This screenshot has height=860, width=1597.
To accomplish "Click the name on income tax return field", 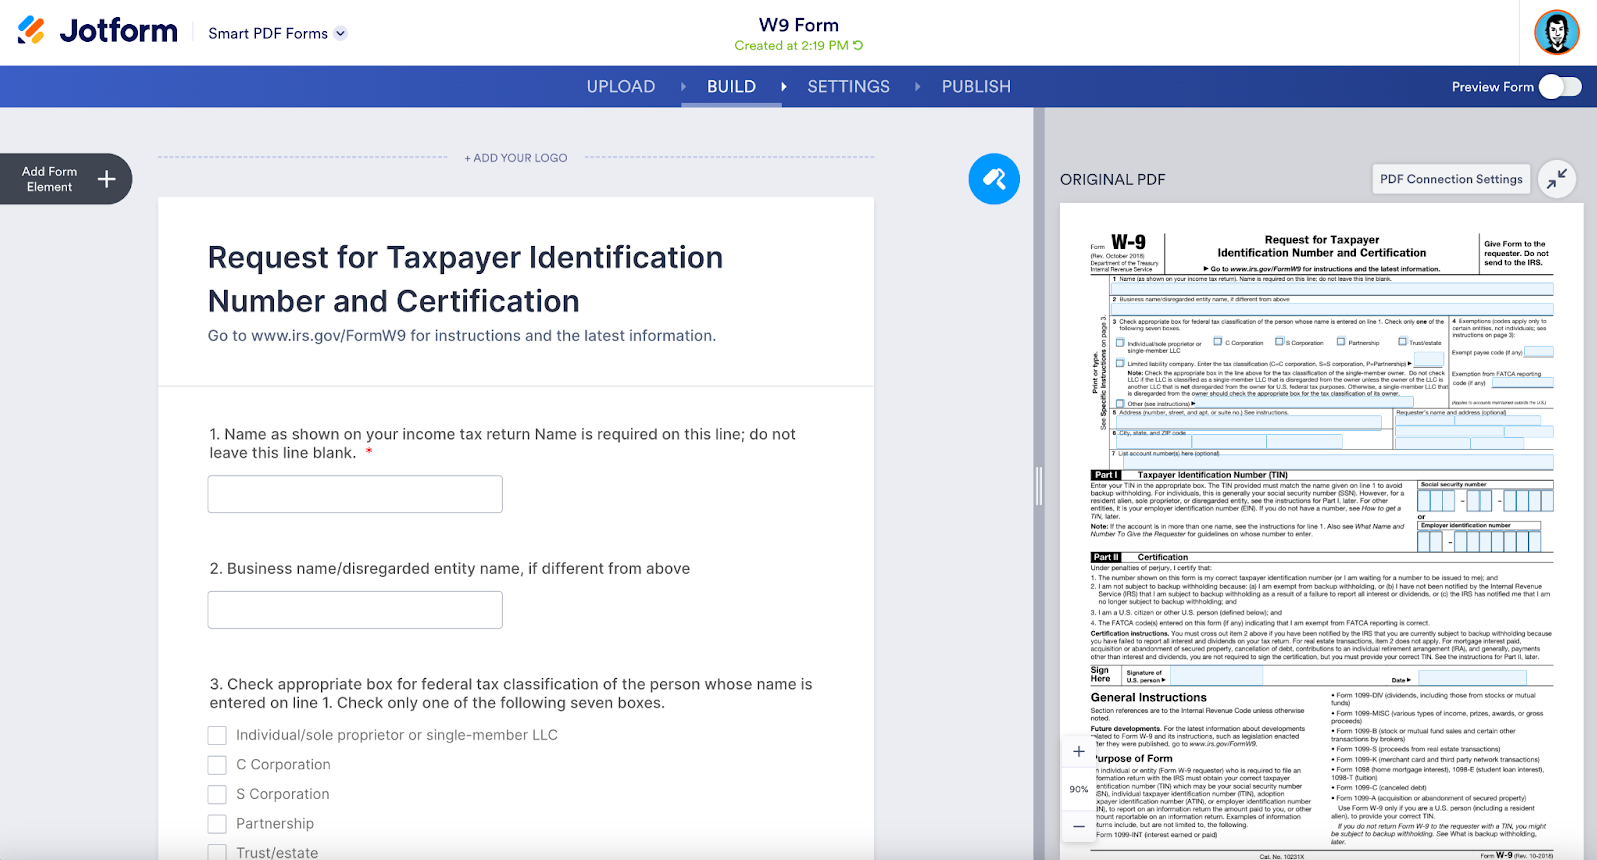I will (x=355, y=494).
